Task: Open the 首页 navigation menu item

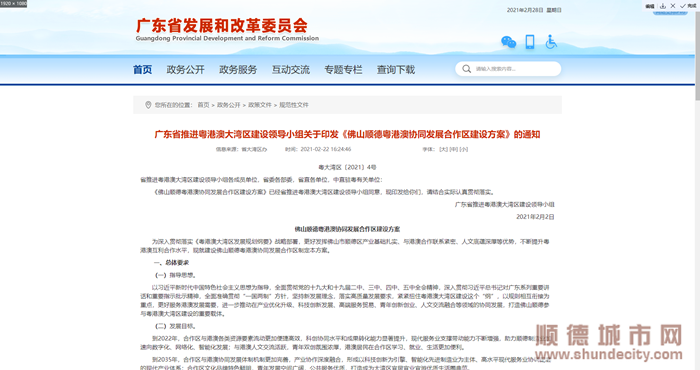Action: 142,70
